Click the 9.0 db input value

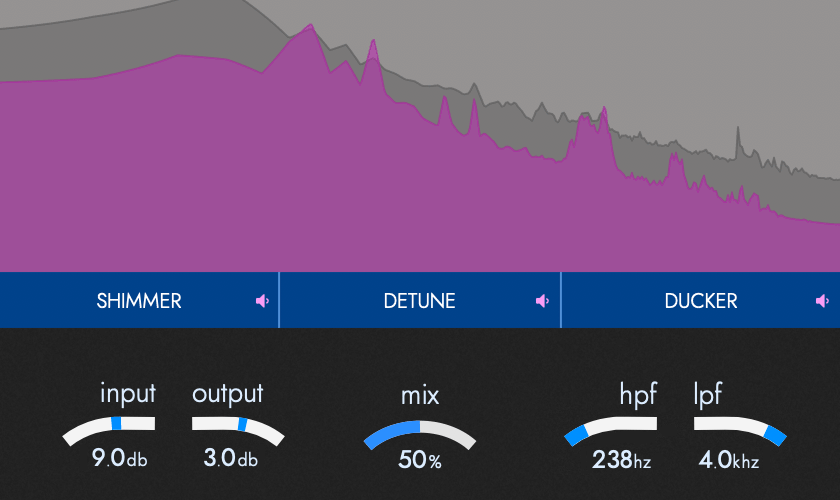119,458
